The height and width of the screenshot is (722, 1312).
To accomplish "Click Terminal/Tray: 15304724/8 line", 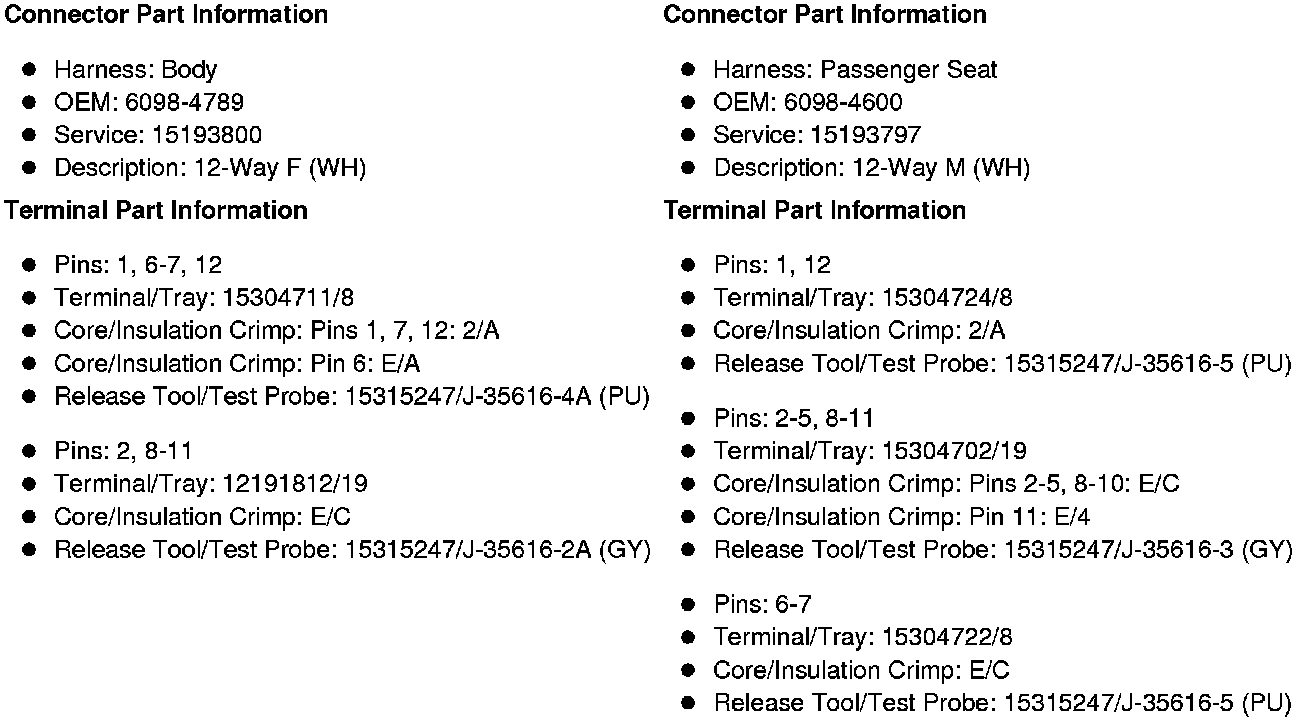I will [863, 298].
